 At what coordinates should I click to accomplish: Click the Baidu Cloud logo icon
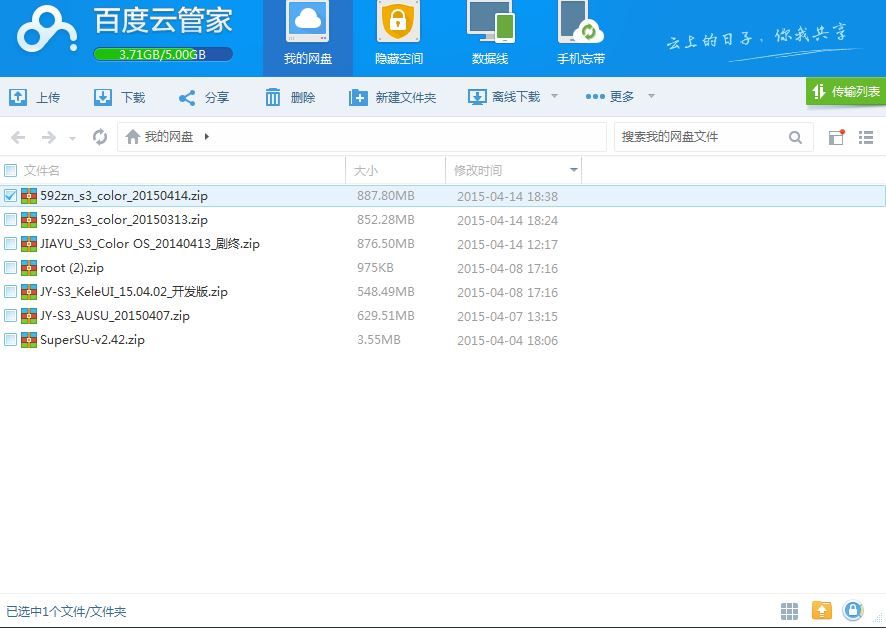coord(47,31)
